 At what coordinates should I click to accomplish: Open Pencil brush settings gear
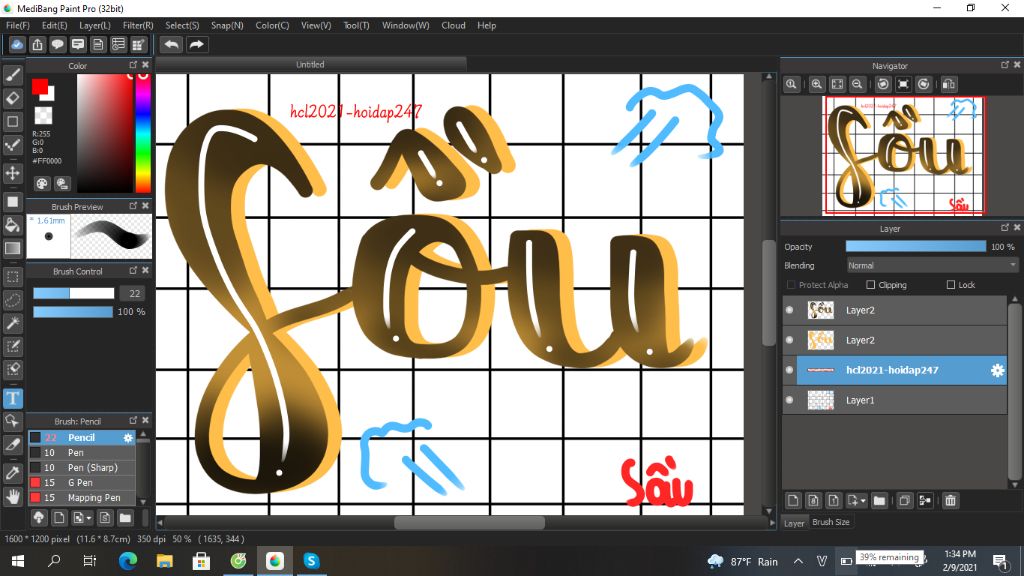(x=128, y=438)
